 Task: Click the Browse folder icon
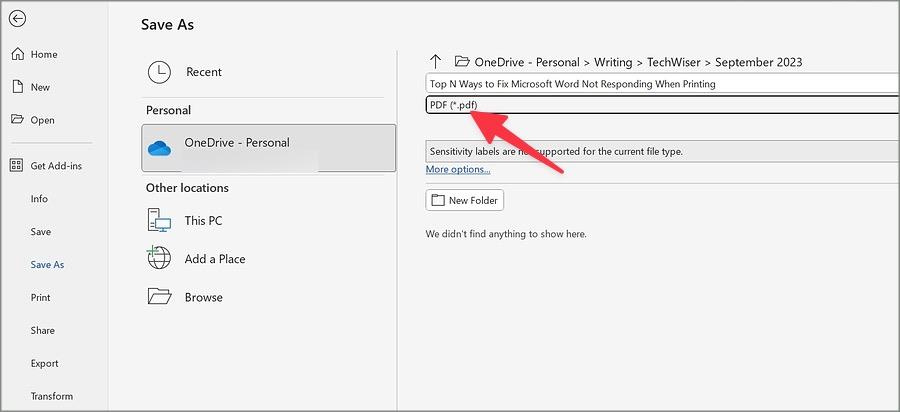pos(160,297)
